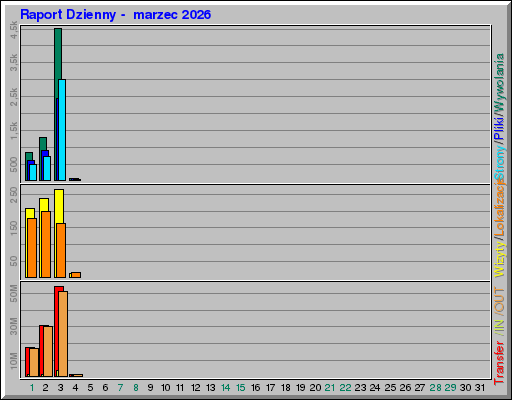Click the "10M" y-axis label
Screen dimensions: 512x400
pyautogui.click(x=14, y=361)
